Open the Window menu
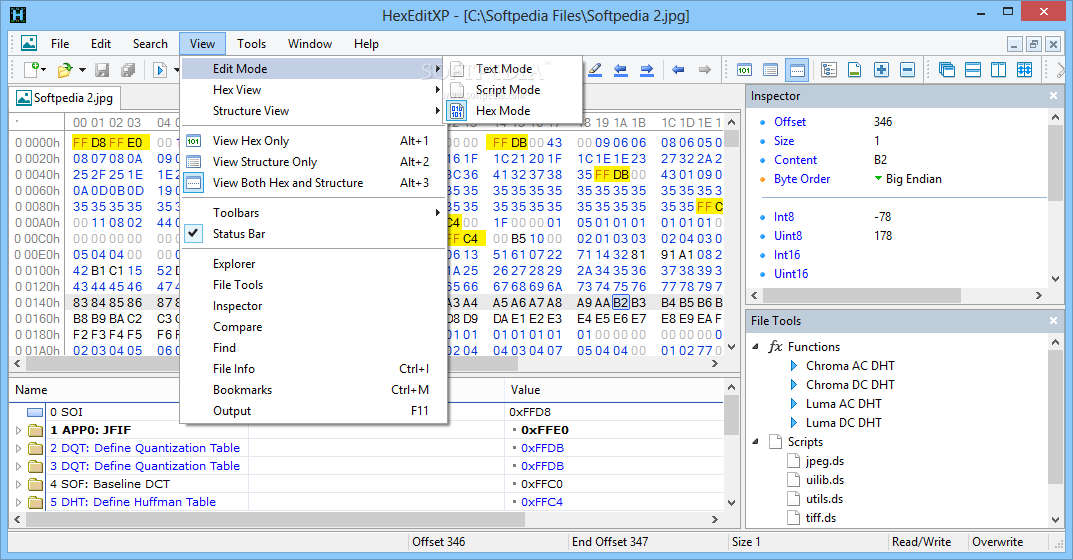The width and height of the screenshot is (1073, 560). [309, 44]
